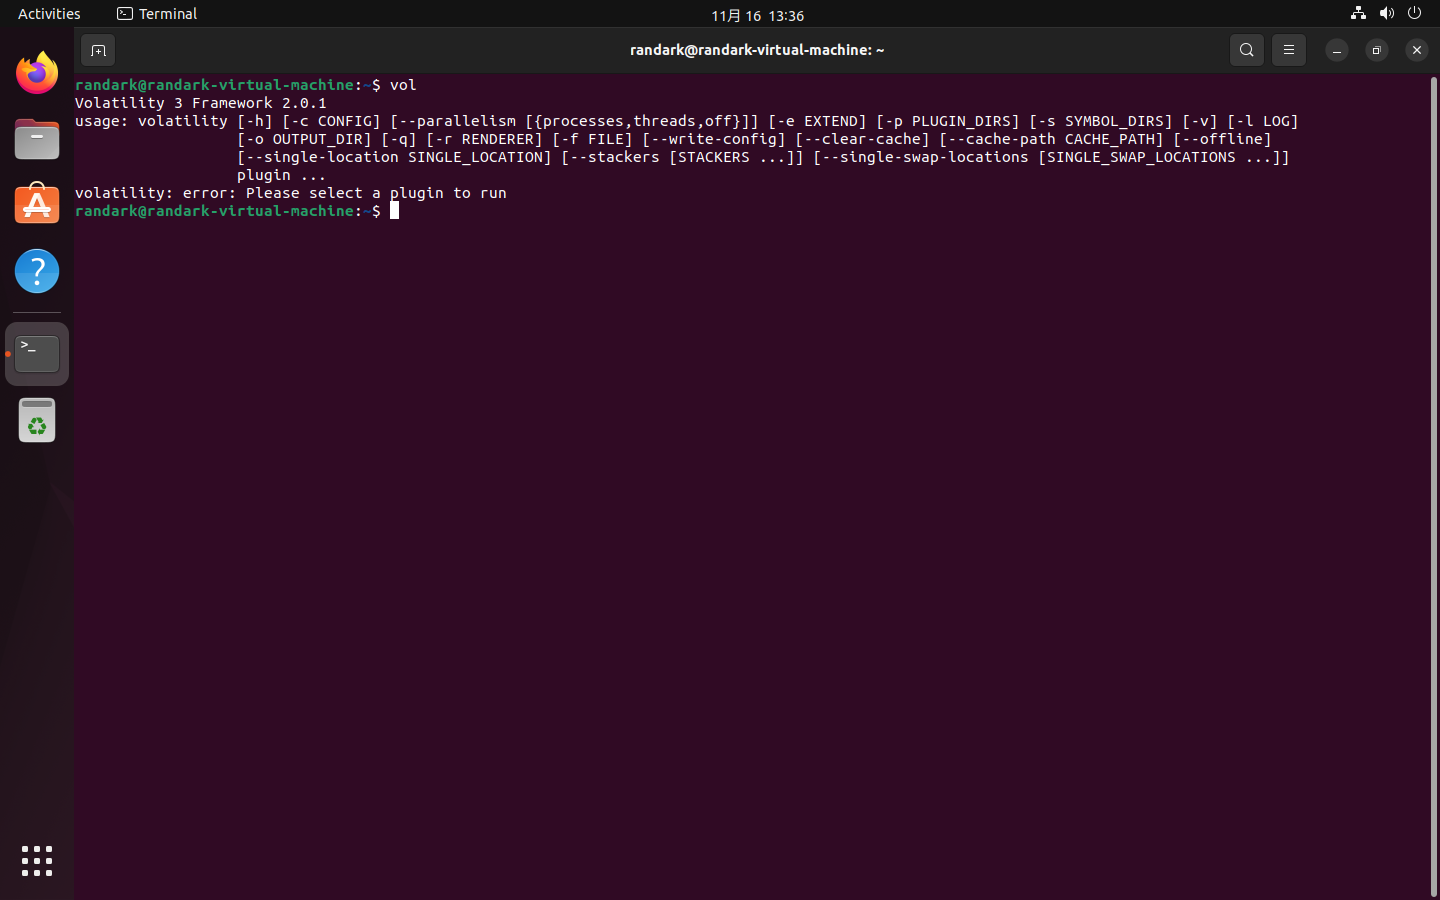This screenshot has height=900, width=1440.
Task: Open the power menu icon
Action: click(1414, 13)
